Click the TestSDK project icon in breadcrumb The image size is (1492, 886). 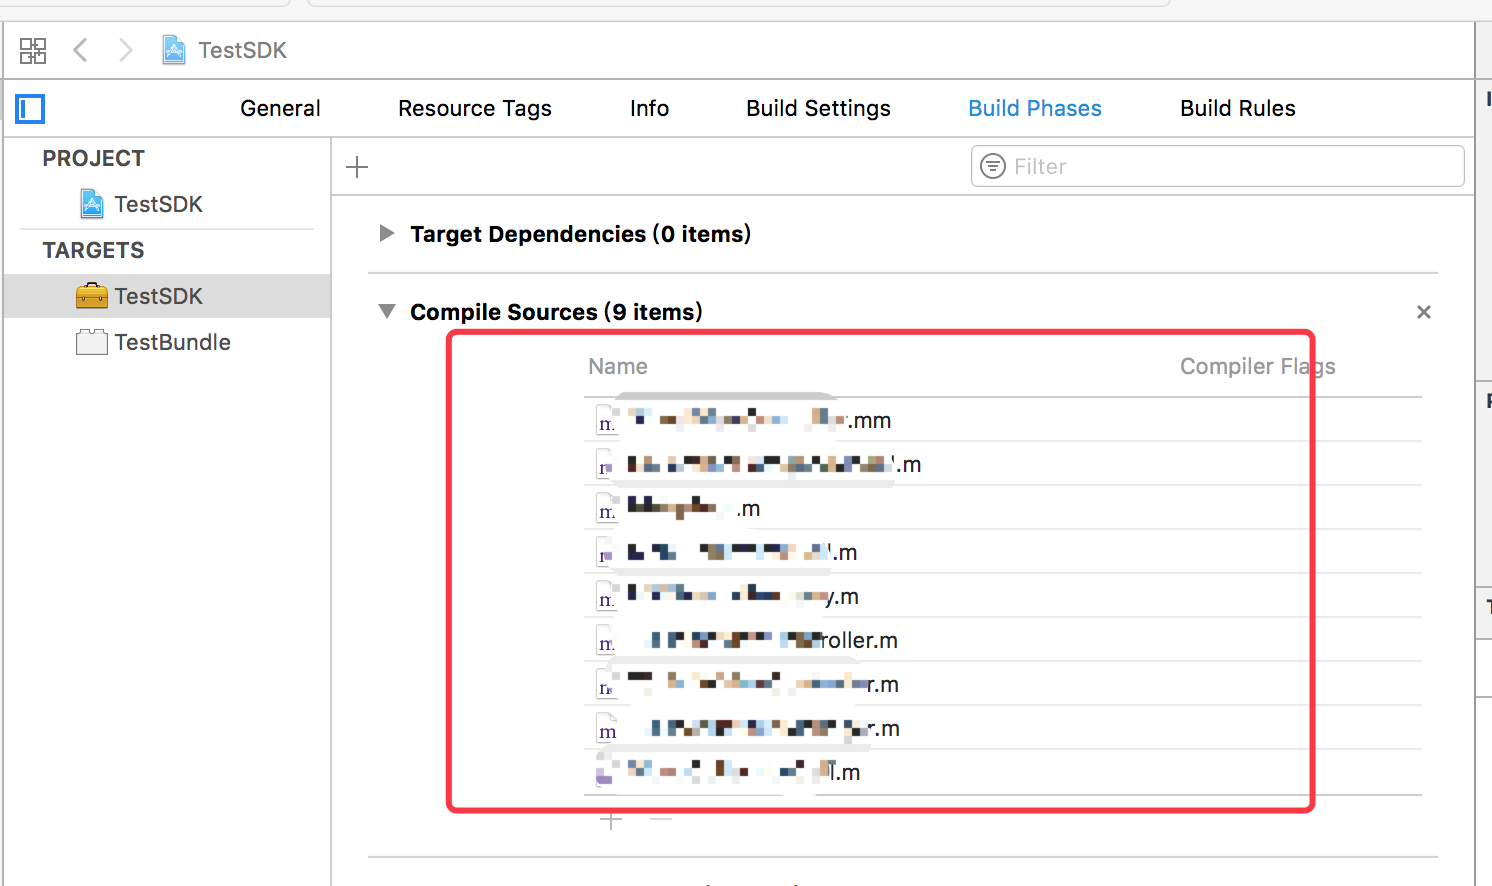pos(174,50)
